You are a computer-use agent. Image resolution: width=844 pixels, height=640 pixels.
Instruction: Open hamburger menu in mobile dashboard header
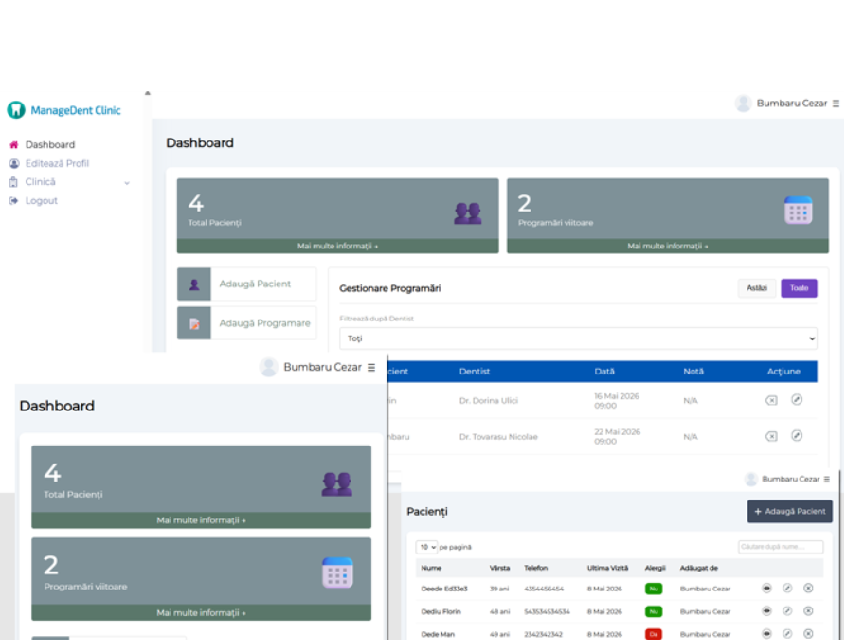pyautogui.click(x=371, y=367)
